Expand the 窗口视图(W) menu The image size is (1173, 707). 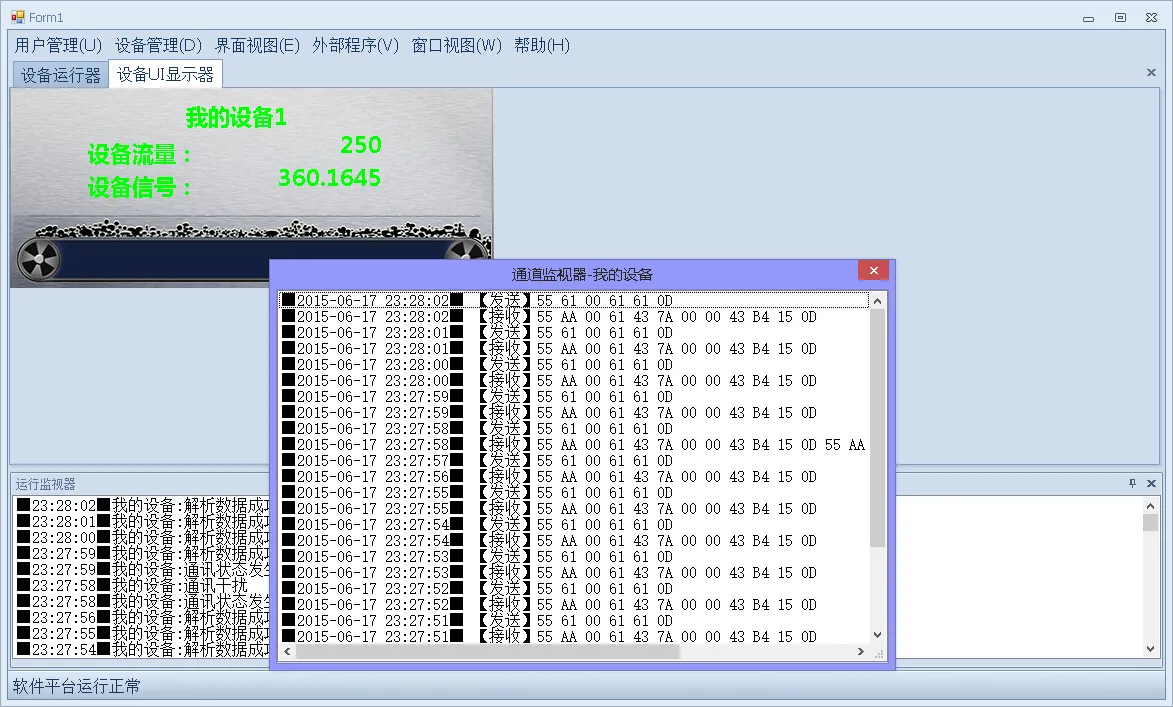coord(456,45)
